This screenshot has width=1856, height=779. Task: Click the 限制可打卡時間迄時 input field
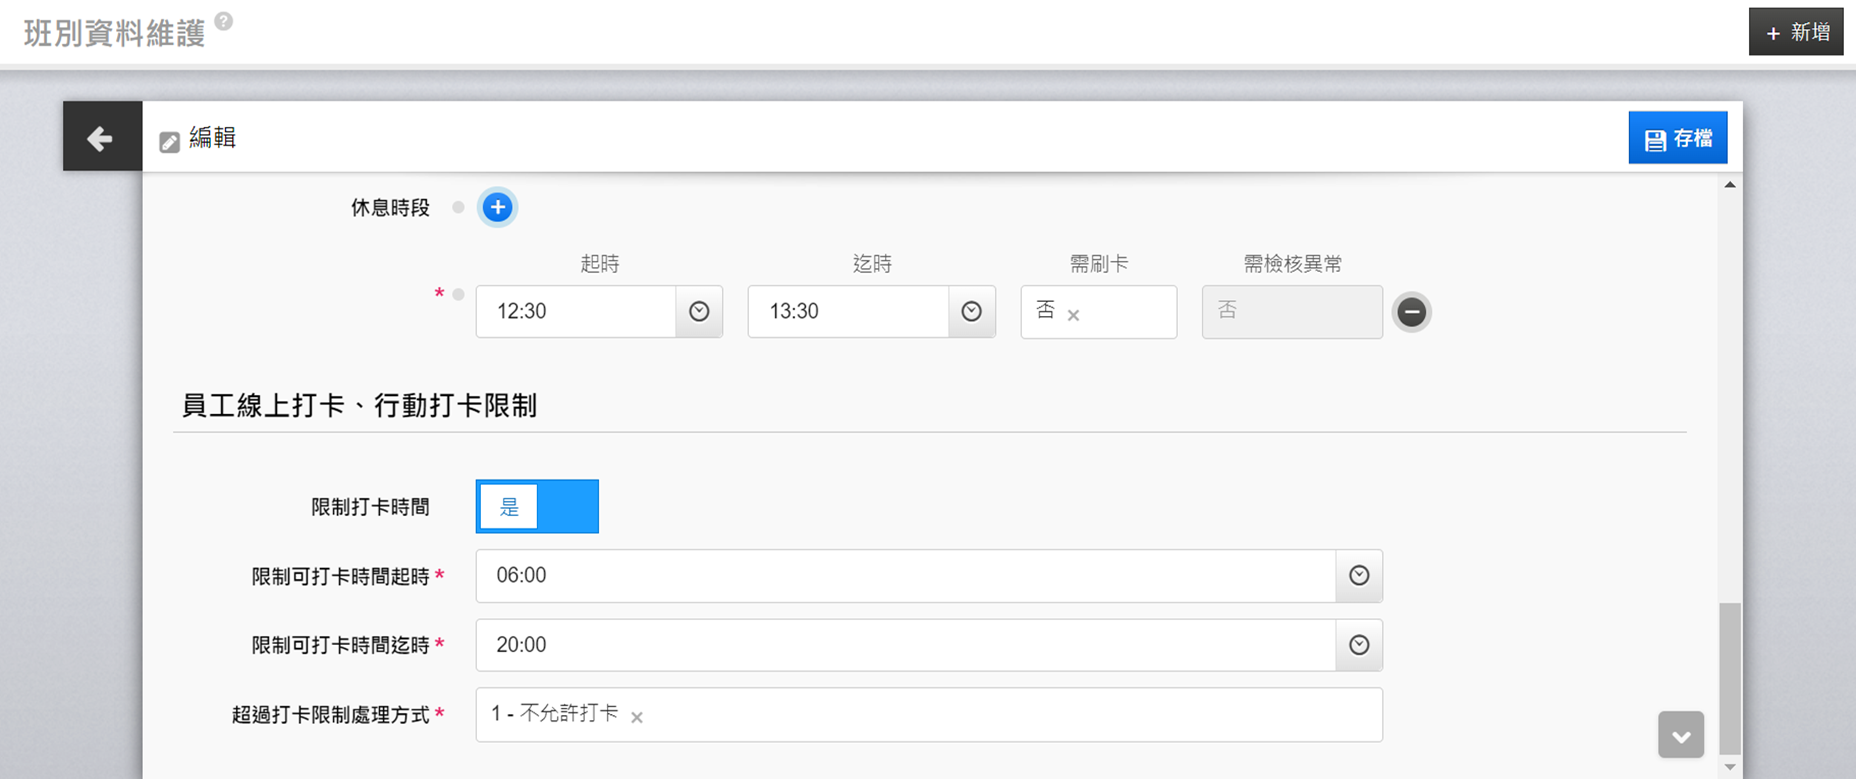coord(905,645)
